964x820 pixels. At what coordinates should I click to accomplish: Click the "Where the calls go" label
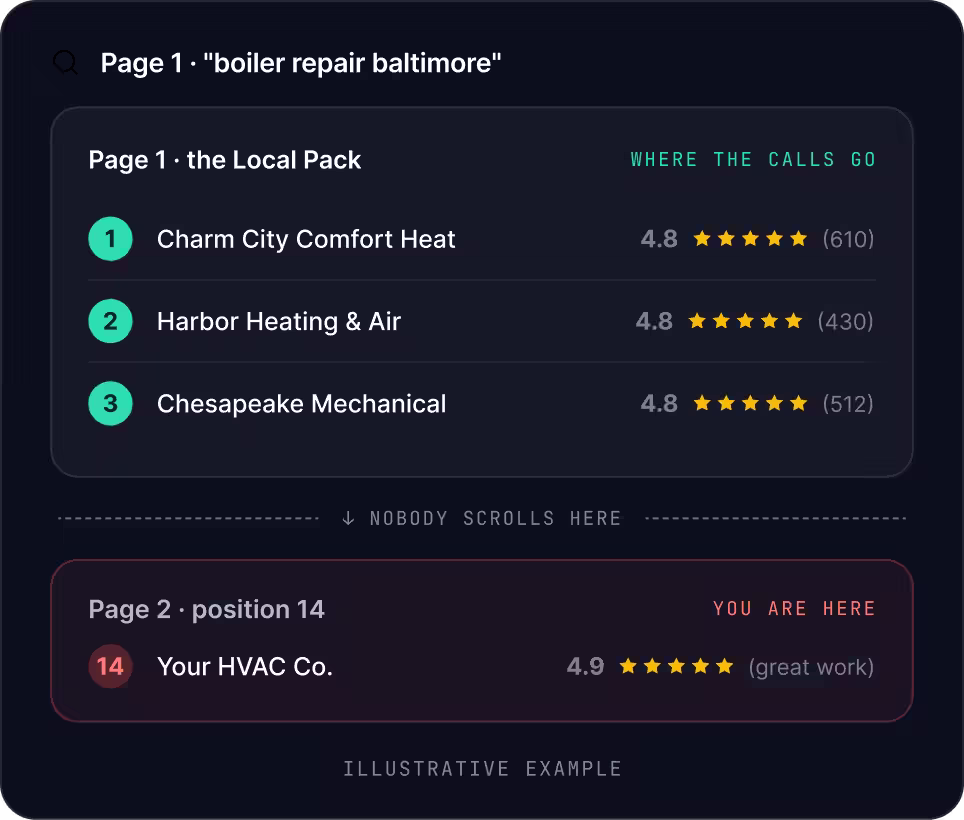point(753,159)
